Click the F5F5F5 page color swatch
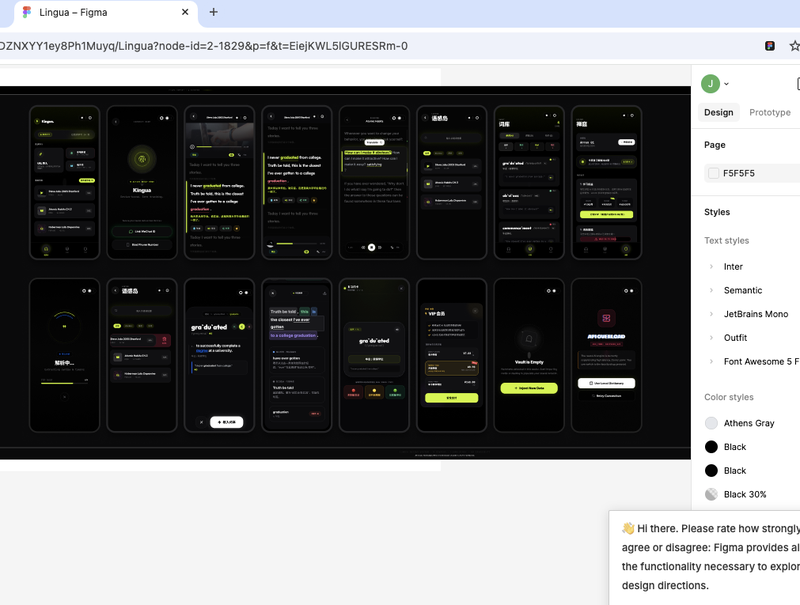The height and width of the screenshot is (605, 800). point(713,173)
